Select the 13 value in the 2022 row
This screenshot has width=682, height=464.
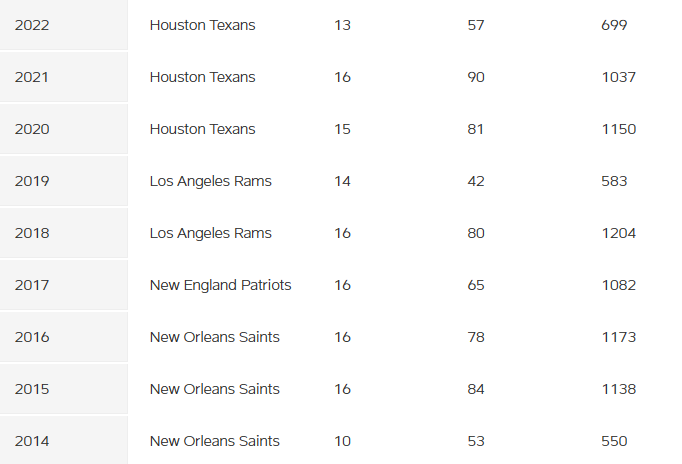coord(342,25)
